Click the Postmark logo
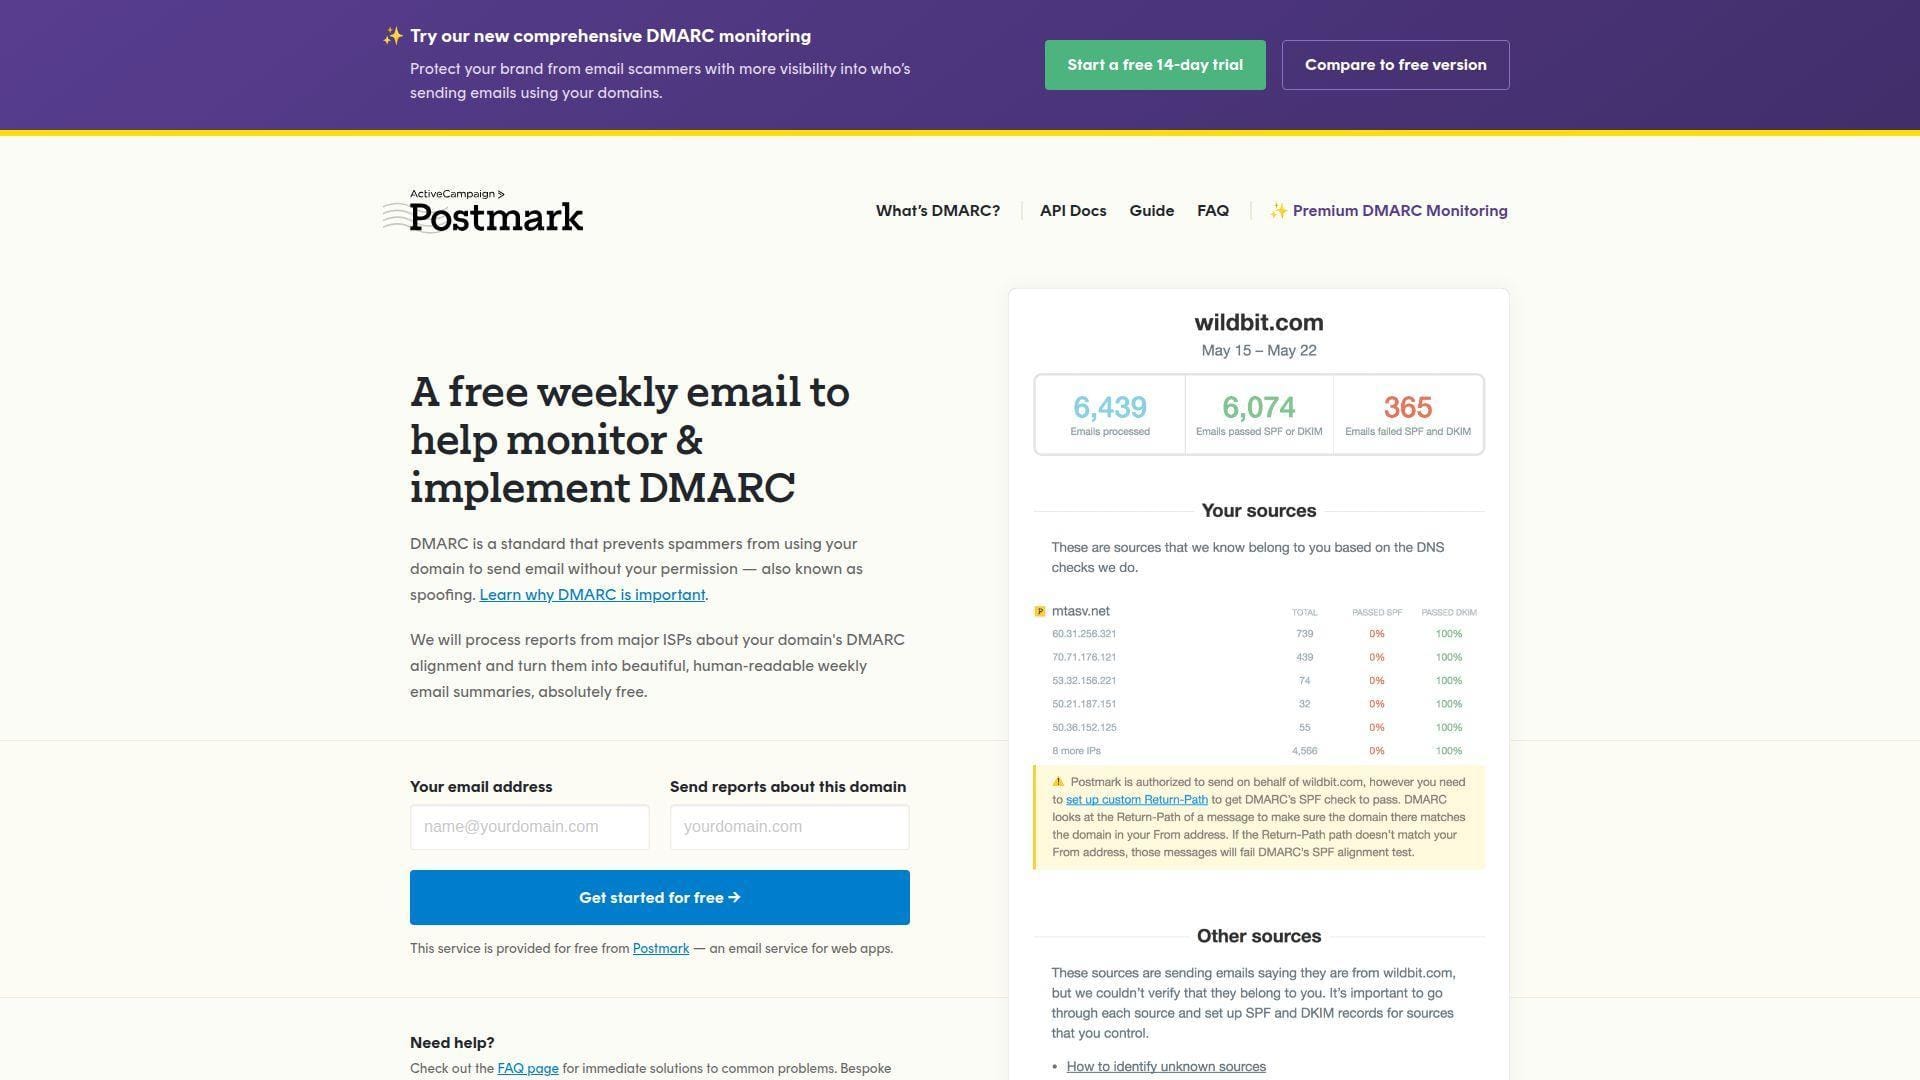 click(483, 212)
